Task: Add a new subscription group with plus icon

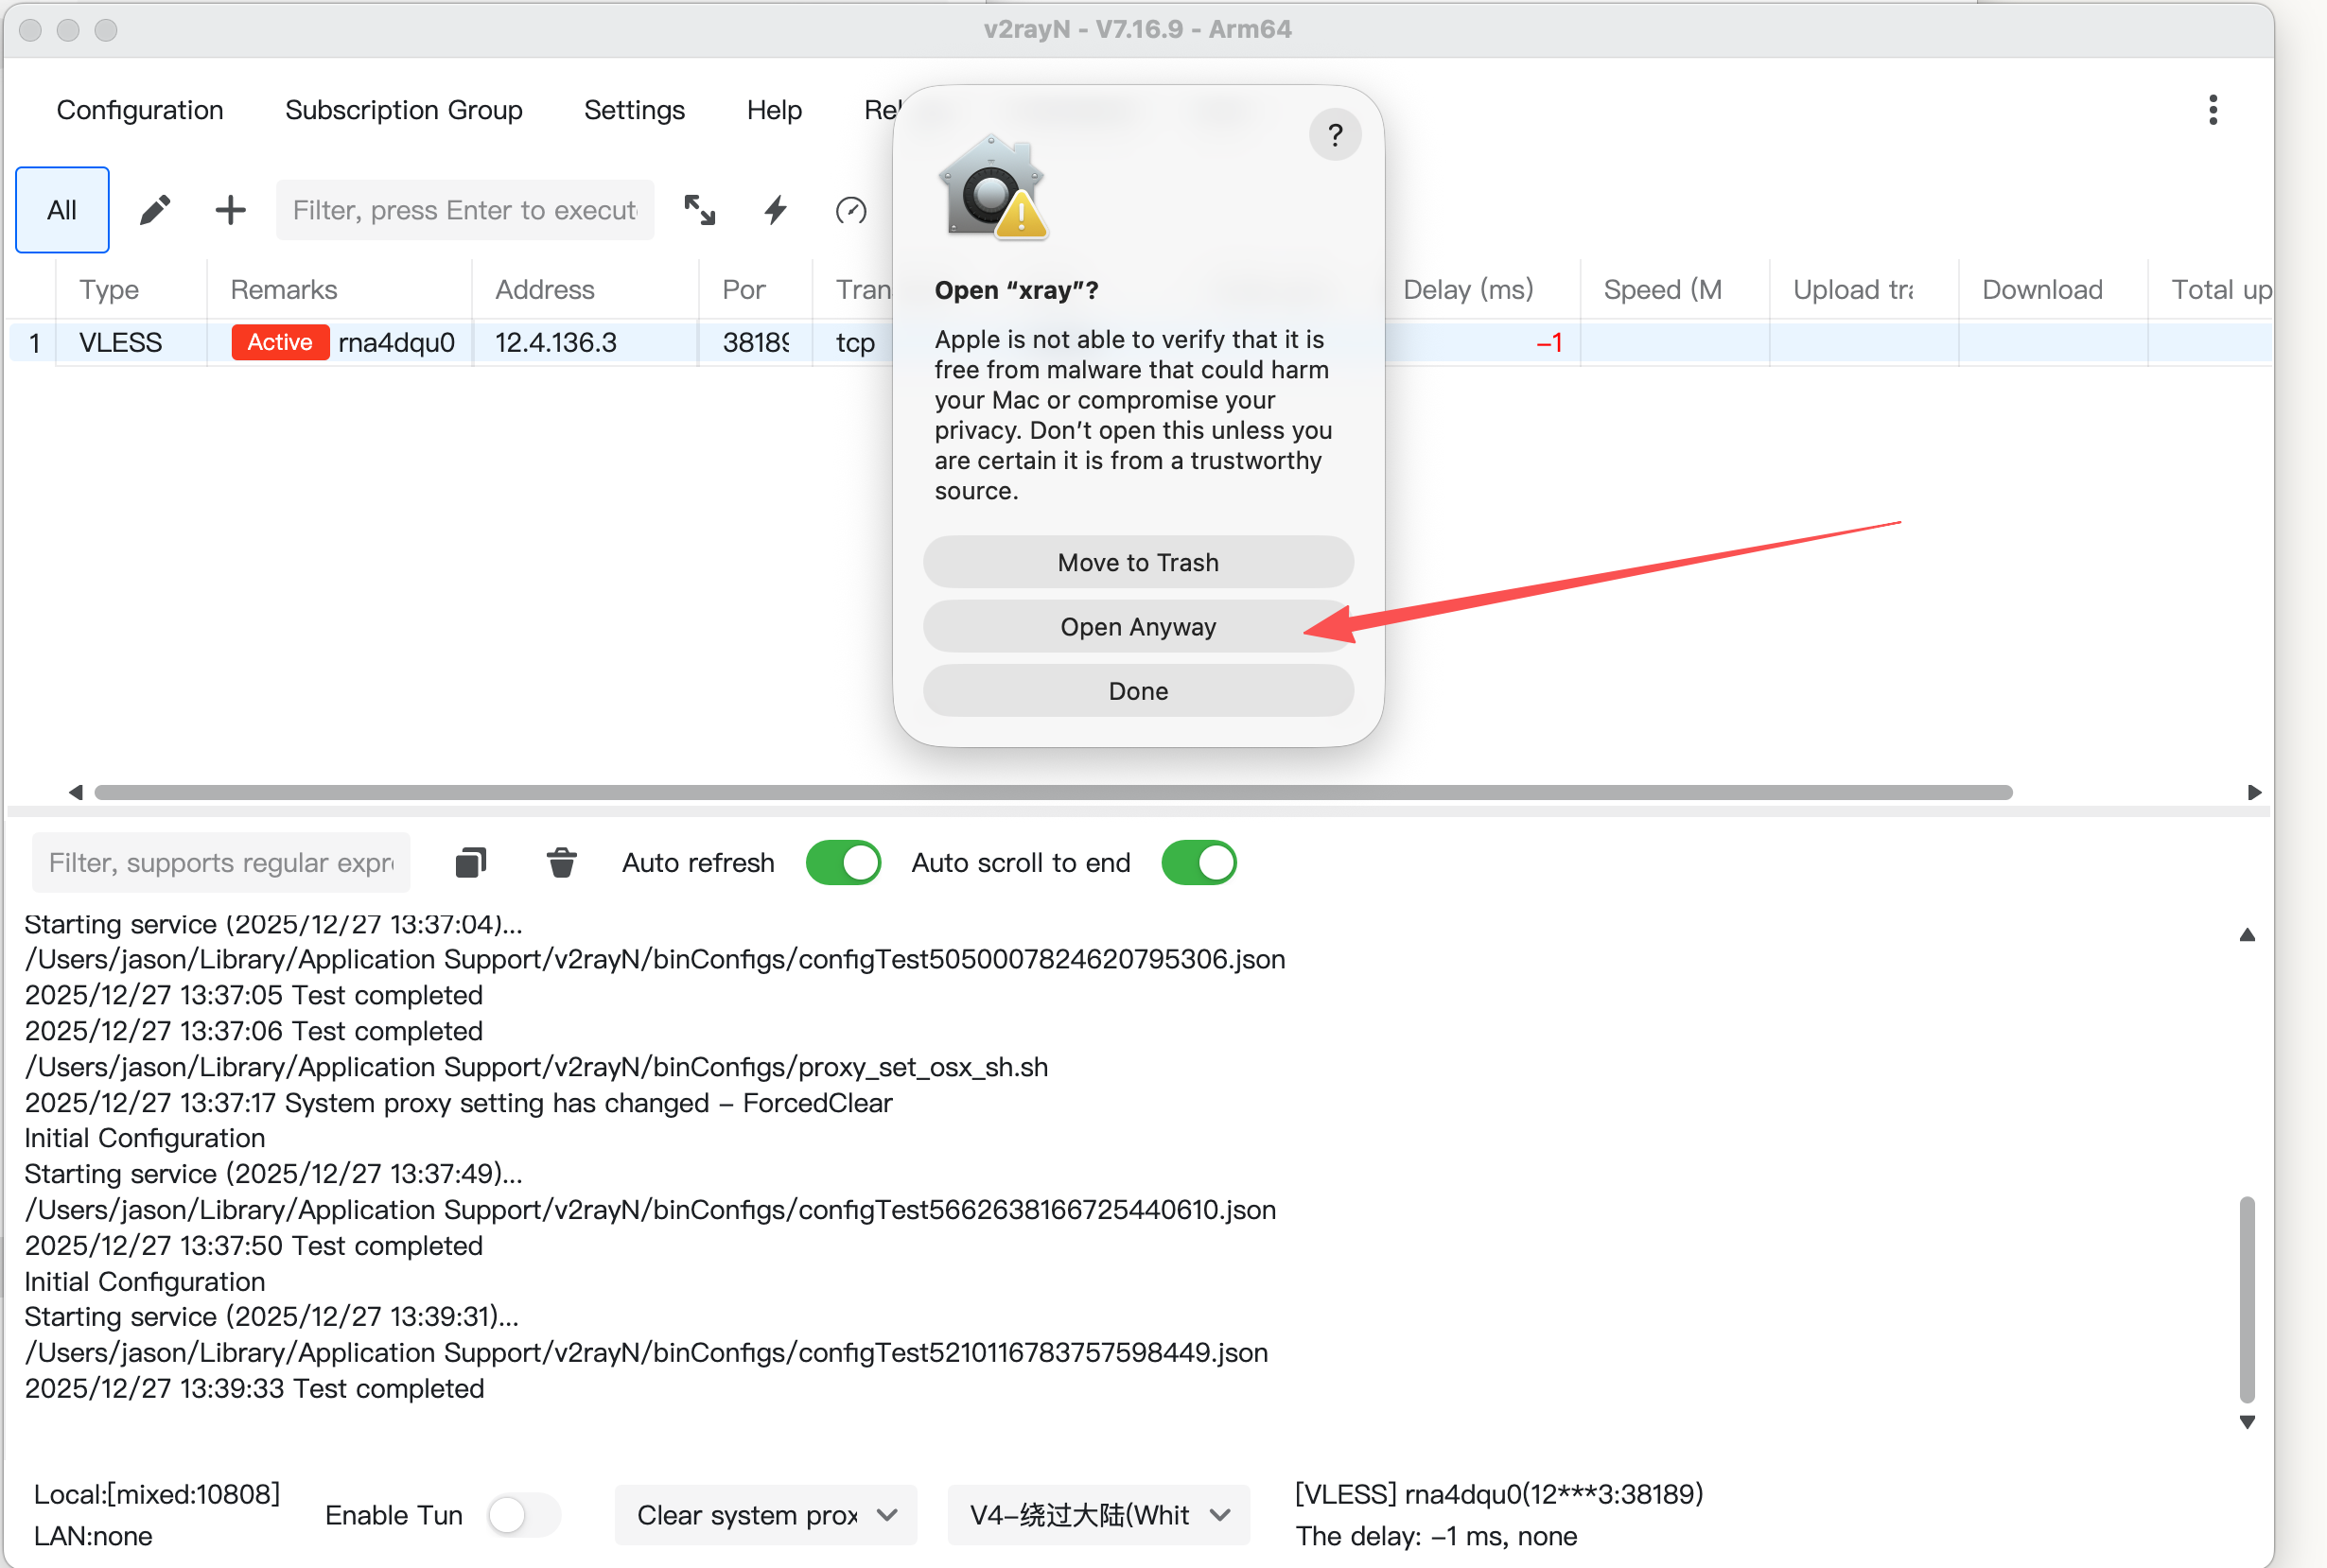Action: pyautogui.click(x=230, y=210)
